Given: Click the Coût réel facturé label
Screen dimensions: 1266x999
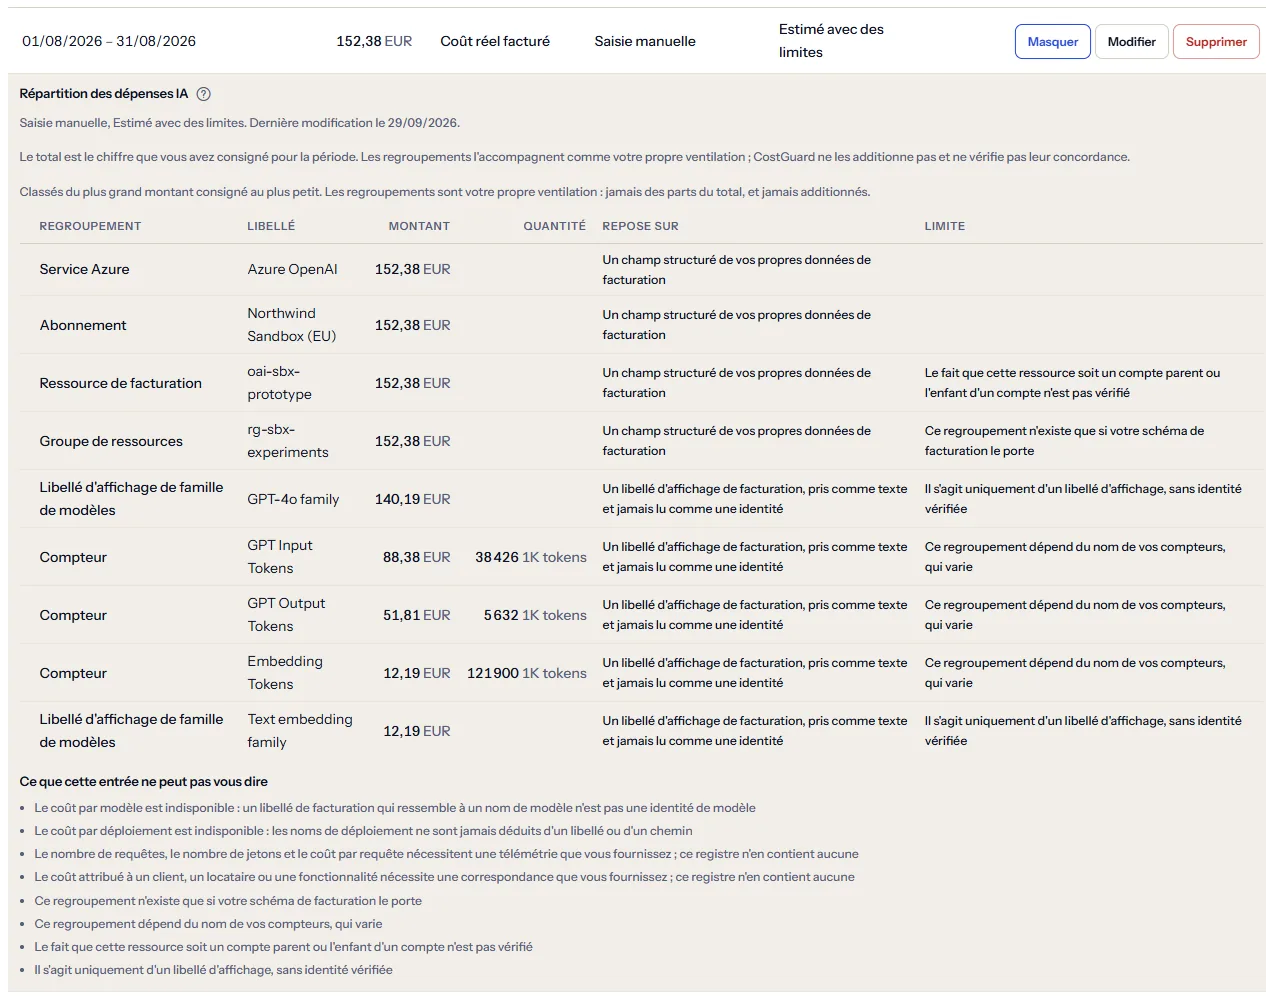Looking at the screenshot, I should (495, 41).
